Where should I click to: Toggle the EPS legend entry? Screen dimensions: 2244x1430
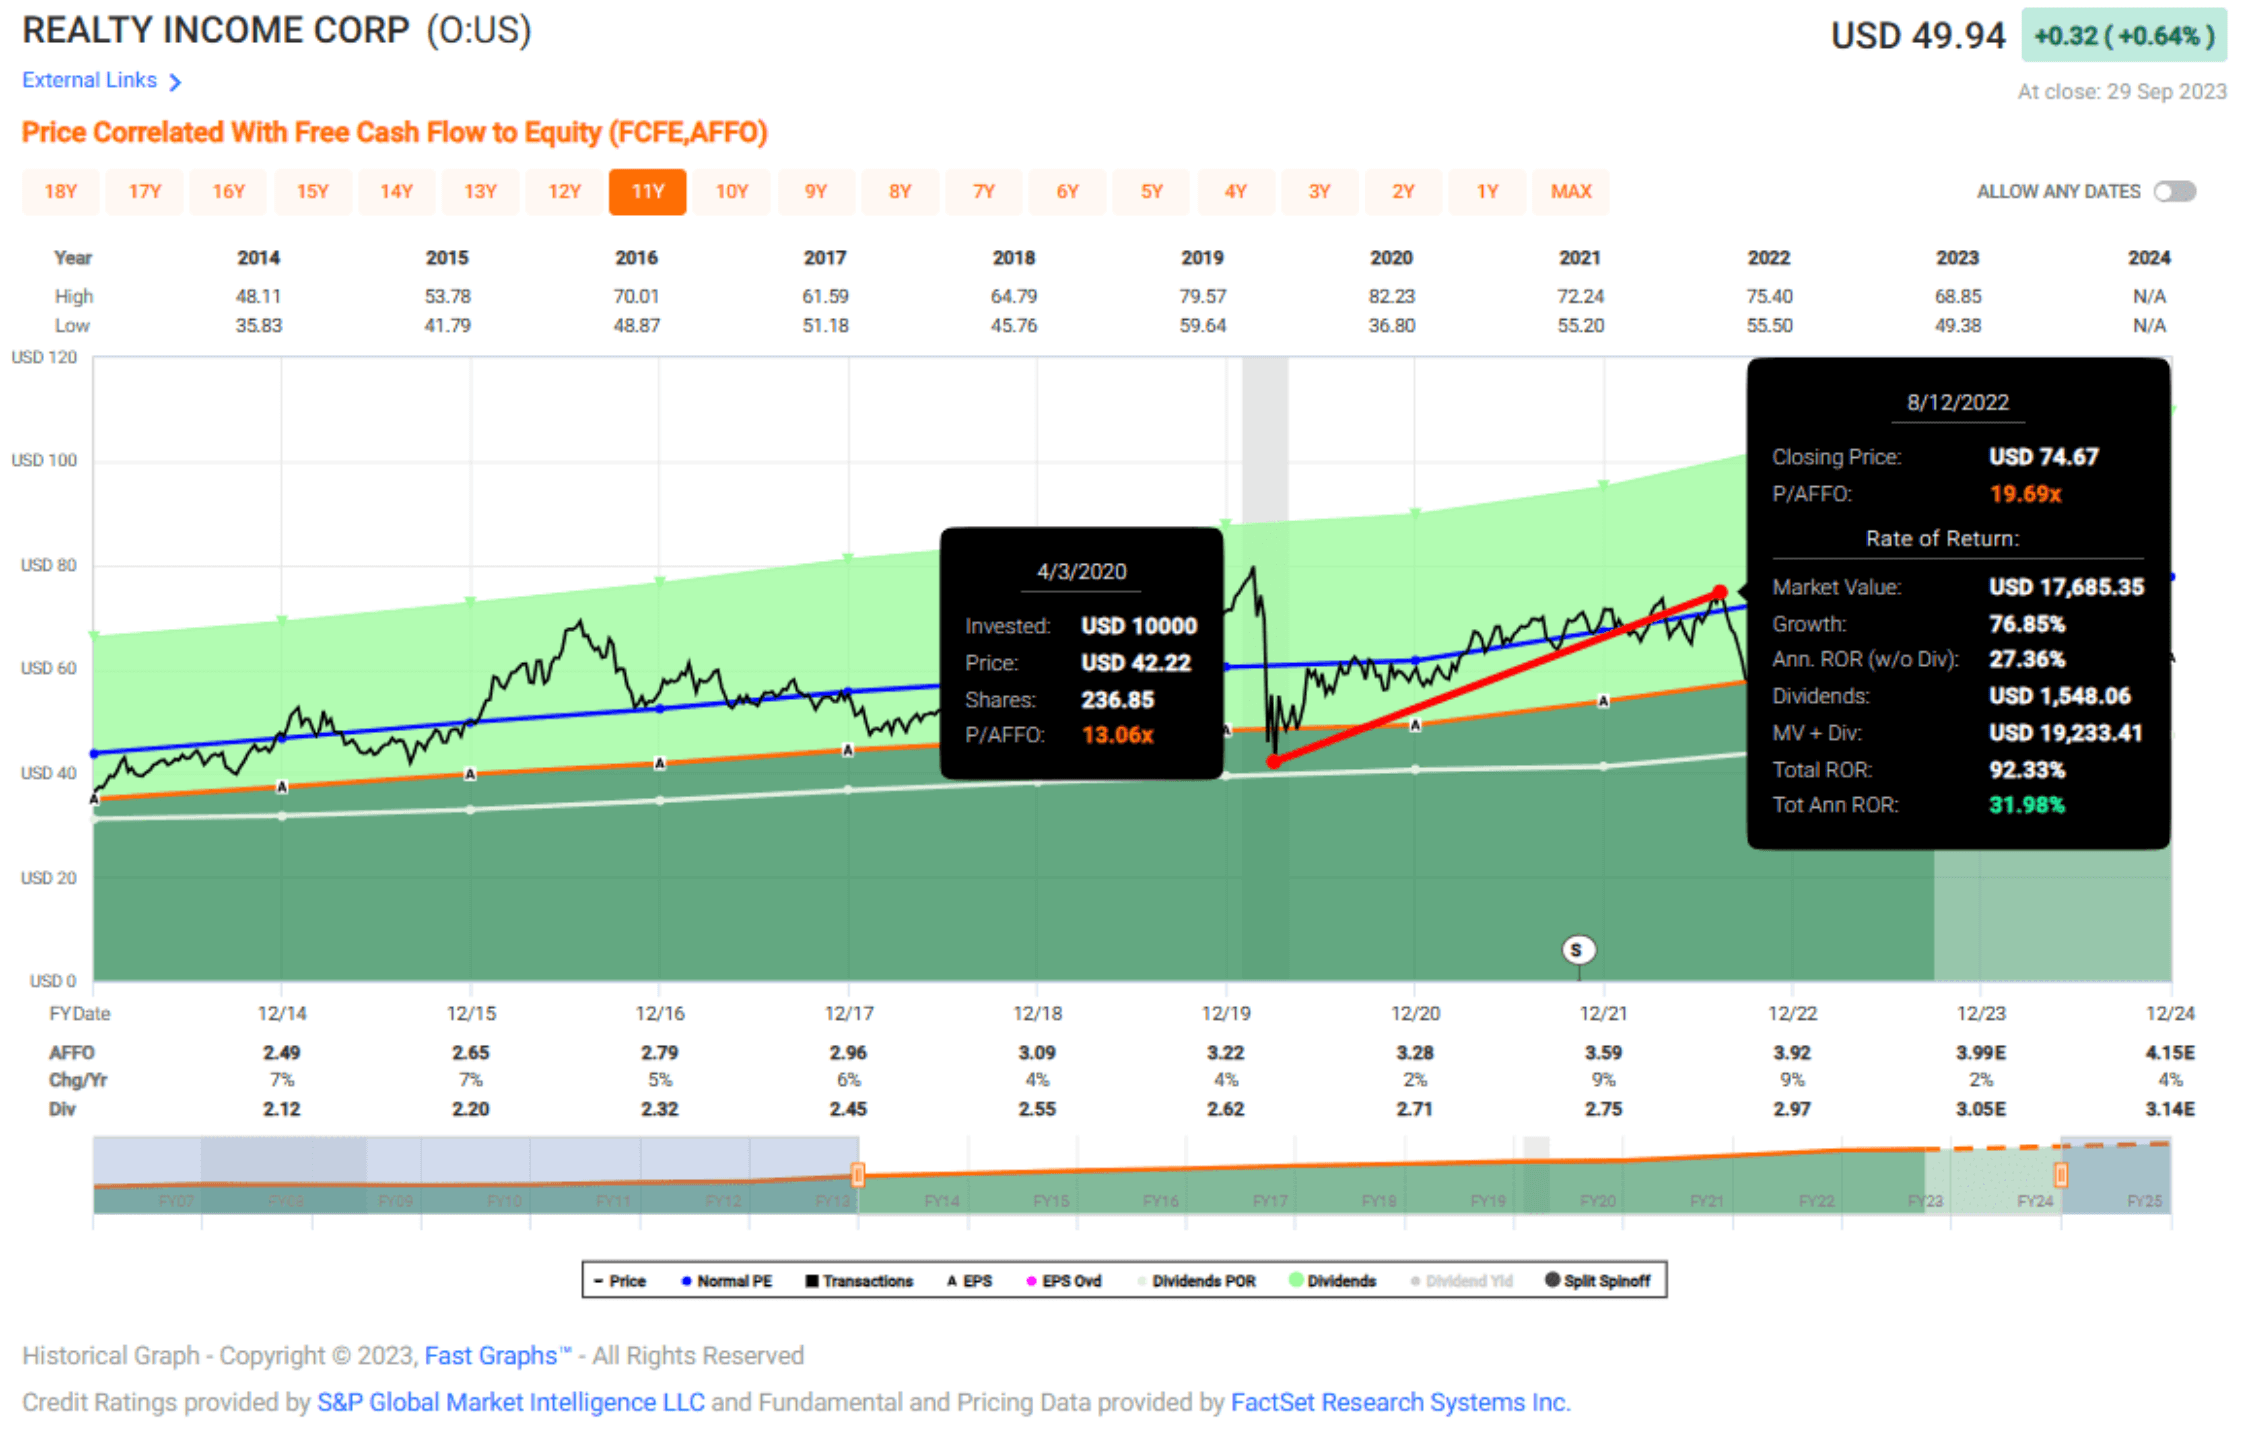point(969,1281)
